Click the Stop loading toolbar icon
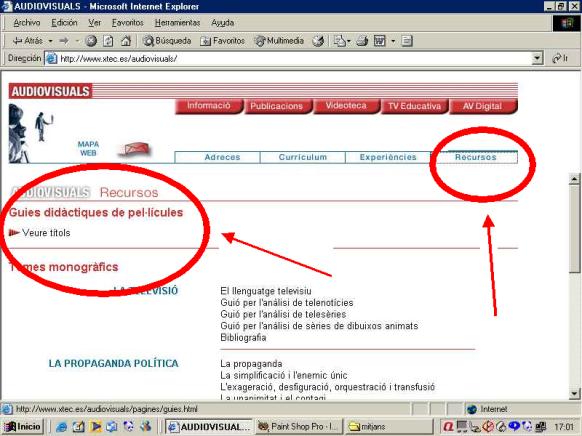 91,41
